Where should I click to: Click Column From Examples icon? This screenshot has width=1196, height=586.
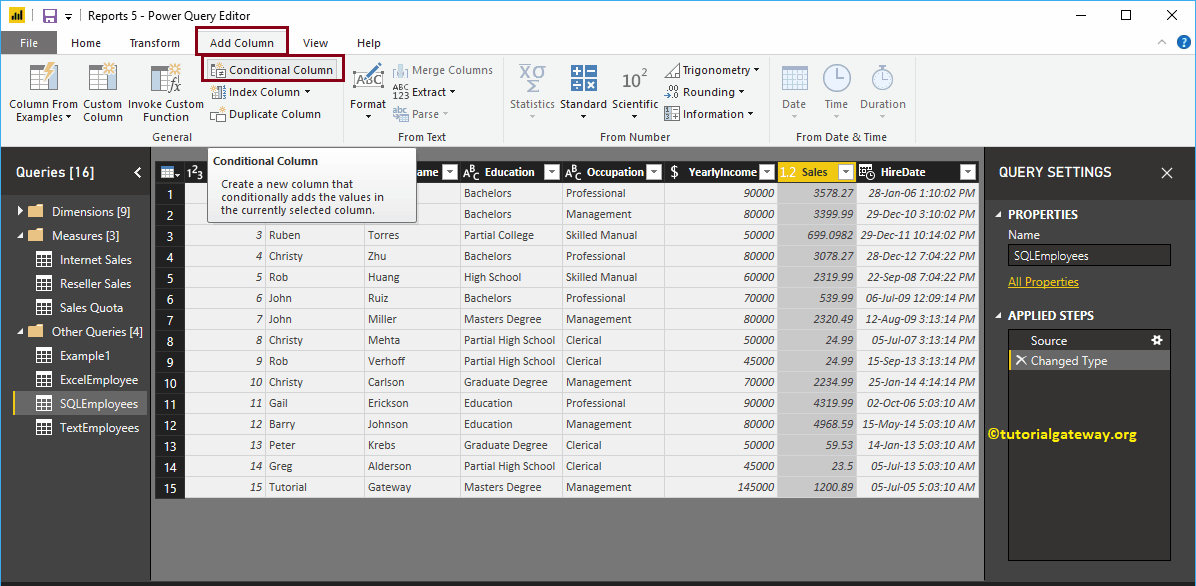[x=43, y=79]
